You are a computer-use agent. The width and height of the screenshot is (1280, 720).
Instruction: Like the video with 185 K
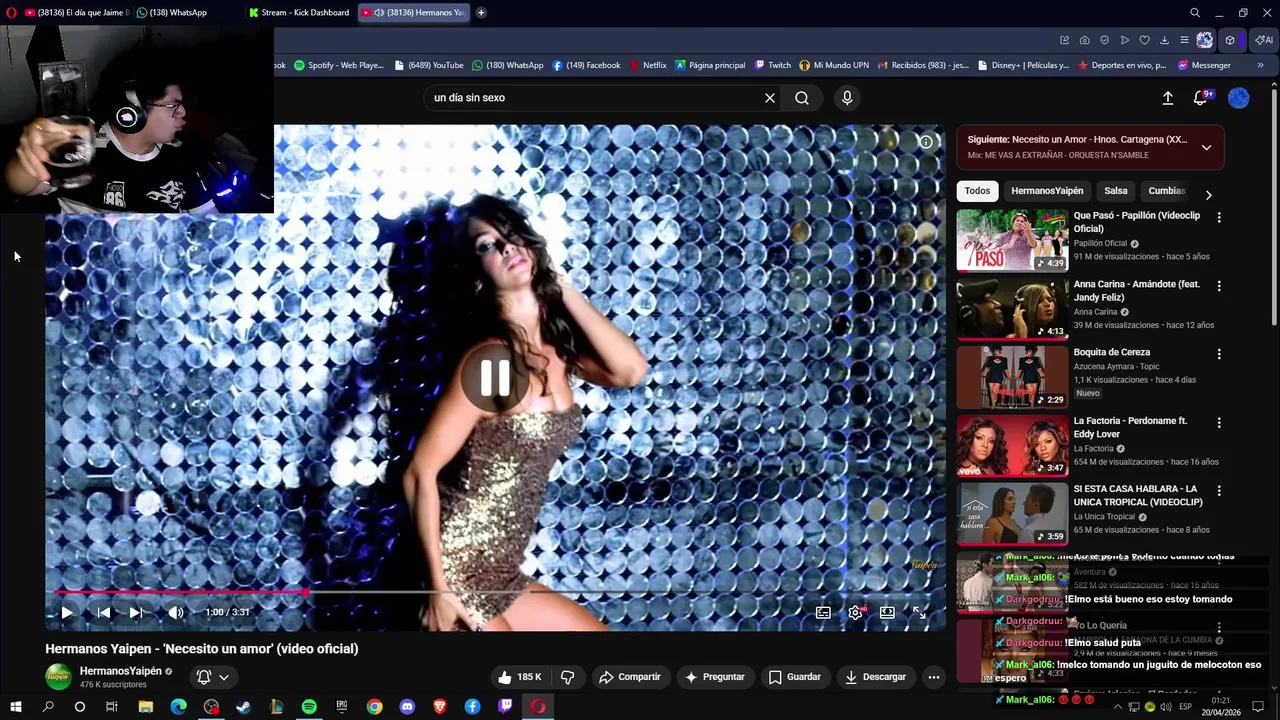520,677
